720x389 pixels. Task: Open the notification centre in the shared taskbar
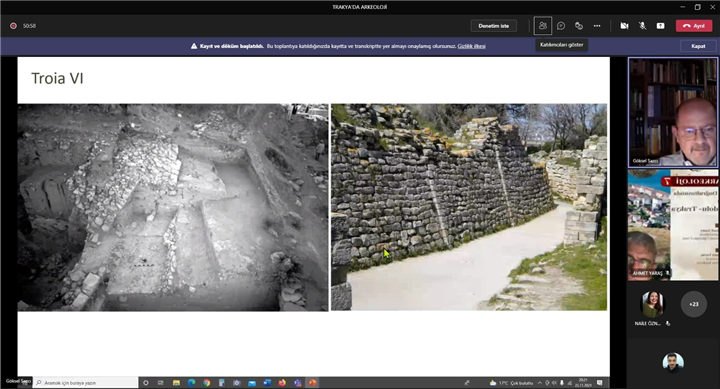click(600, 383)
